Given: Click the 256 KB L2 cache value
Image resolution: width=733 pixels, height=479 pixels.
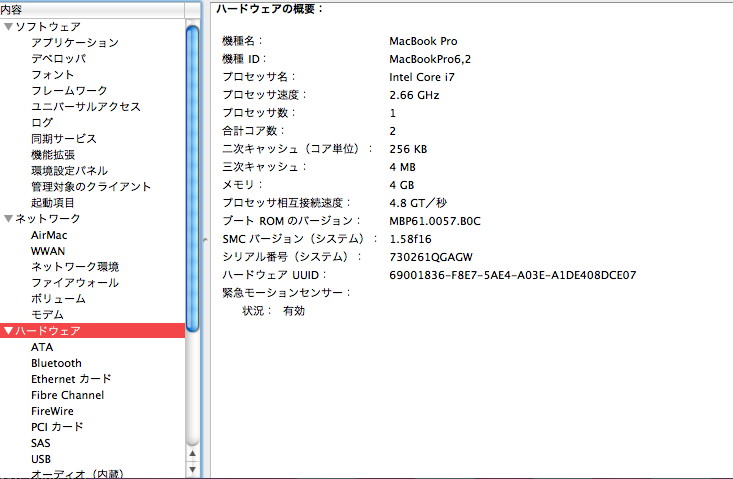Looking at the screenshot, I should coord(408,149).
